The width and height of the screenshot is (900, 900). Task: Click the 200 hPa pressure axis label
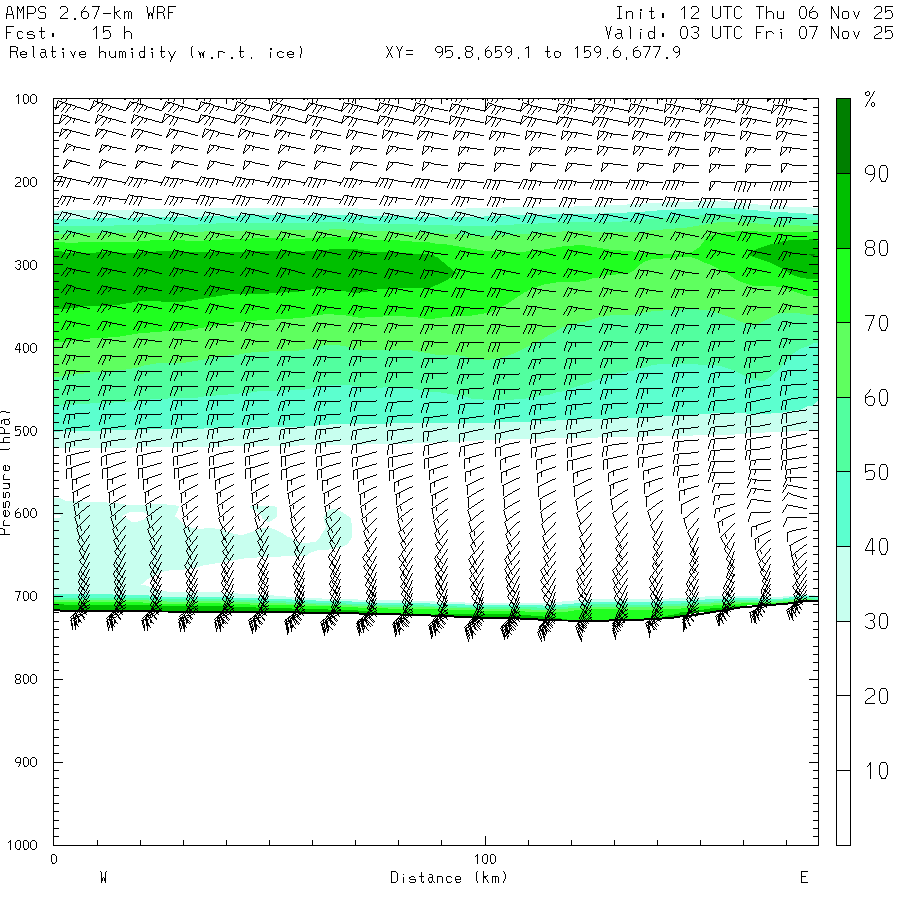[26, 183]
